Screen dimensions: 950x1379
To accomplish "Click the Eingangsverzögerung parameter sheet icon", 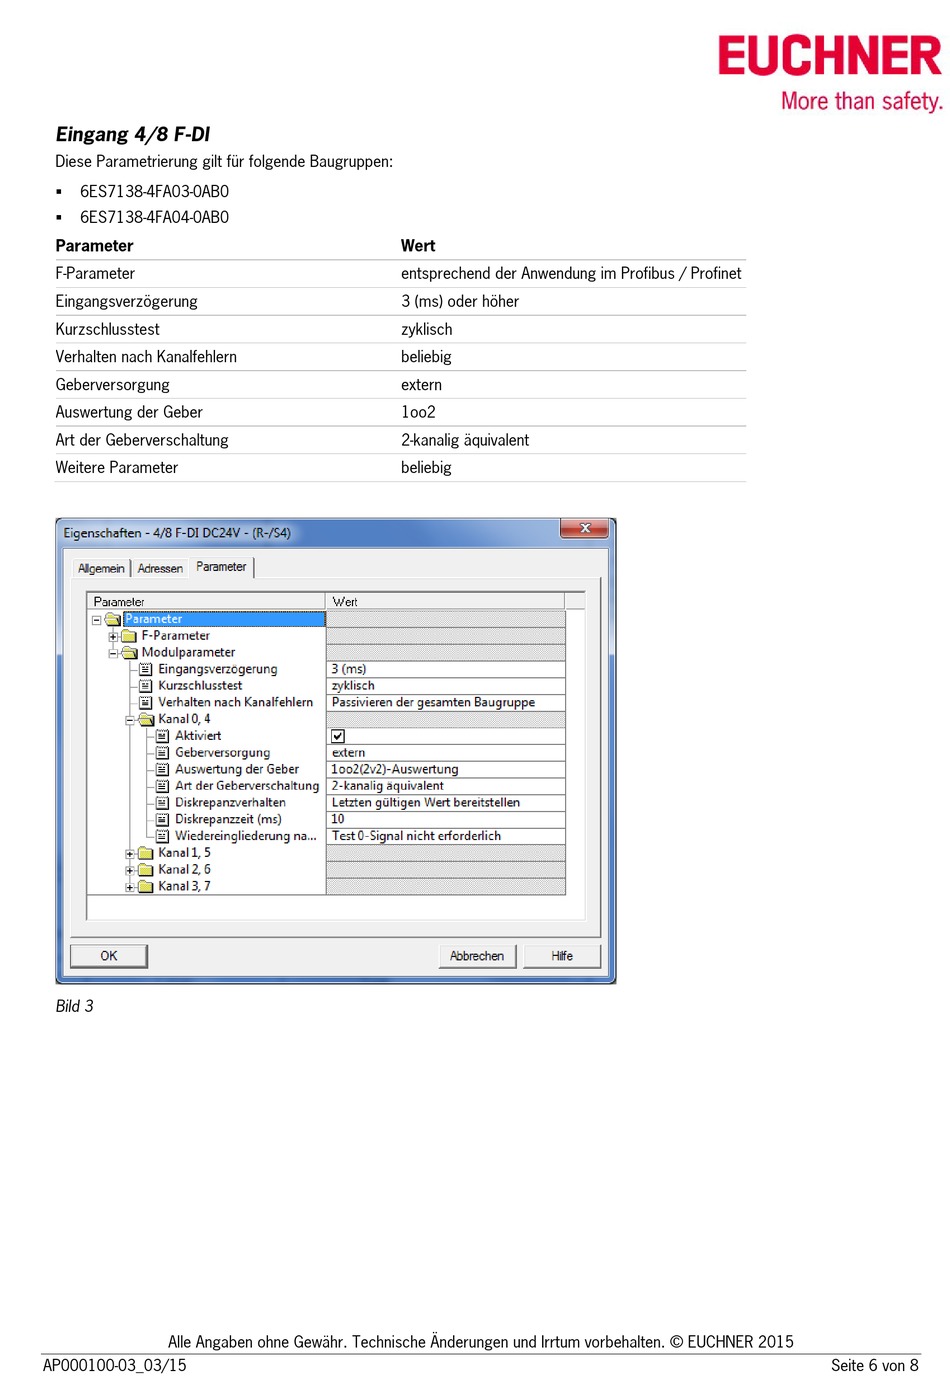I will [x=146, y=669].
